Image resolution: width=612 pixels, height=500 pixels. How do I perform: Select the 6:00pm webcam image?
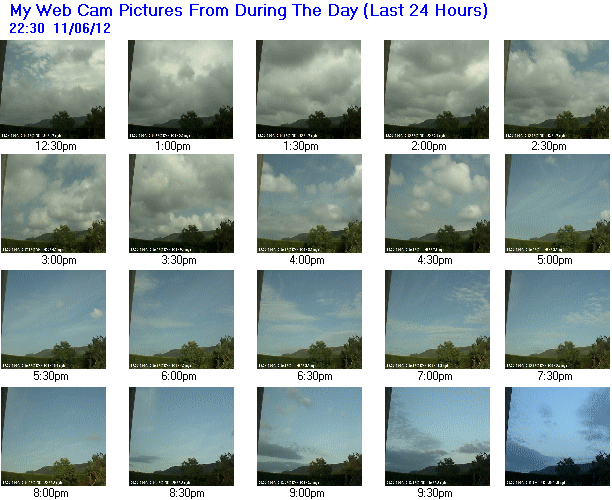181,320
